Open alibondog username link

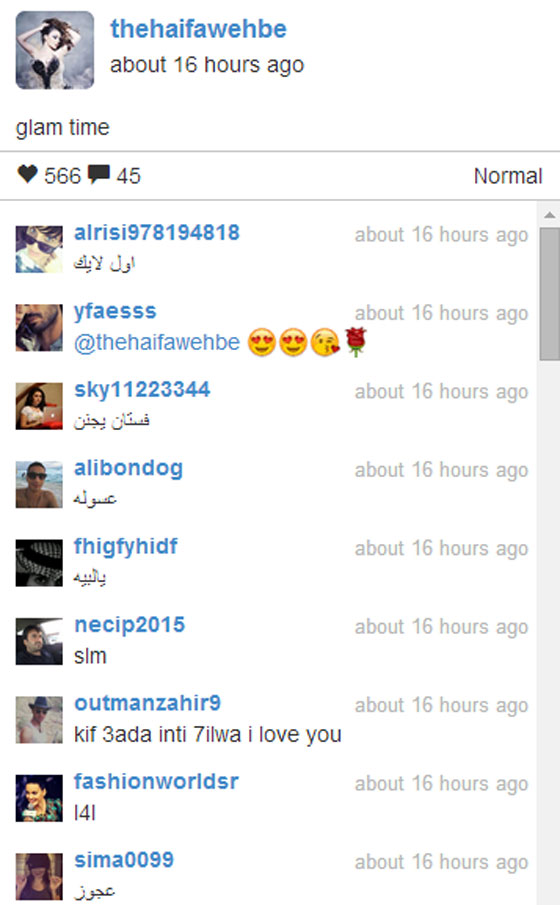coord(128,468)
